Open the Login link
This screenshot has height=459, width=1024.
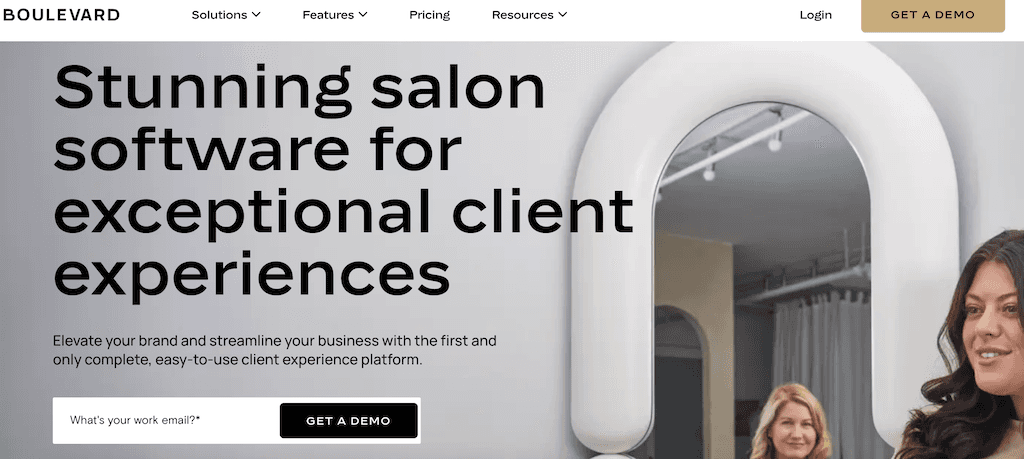click(x=816, y=14)
